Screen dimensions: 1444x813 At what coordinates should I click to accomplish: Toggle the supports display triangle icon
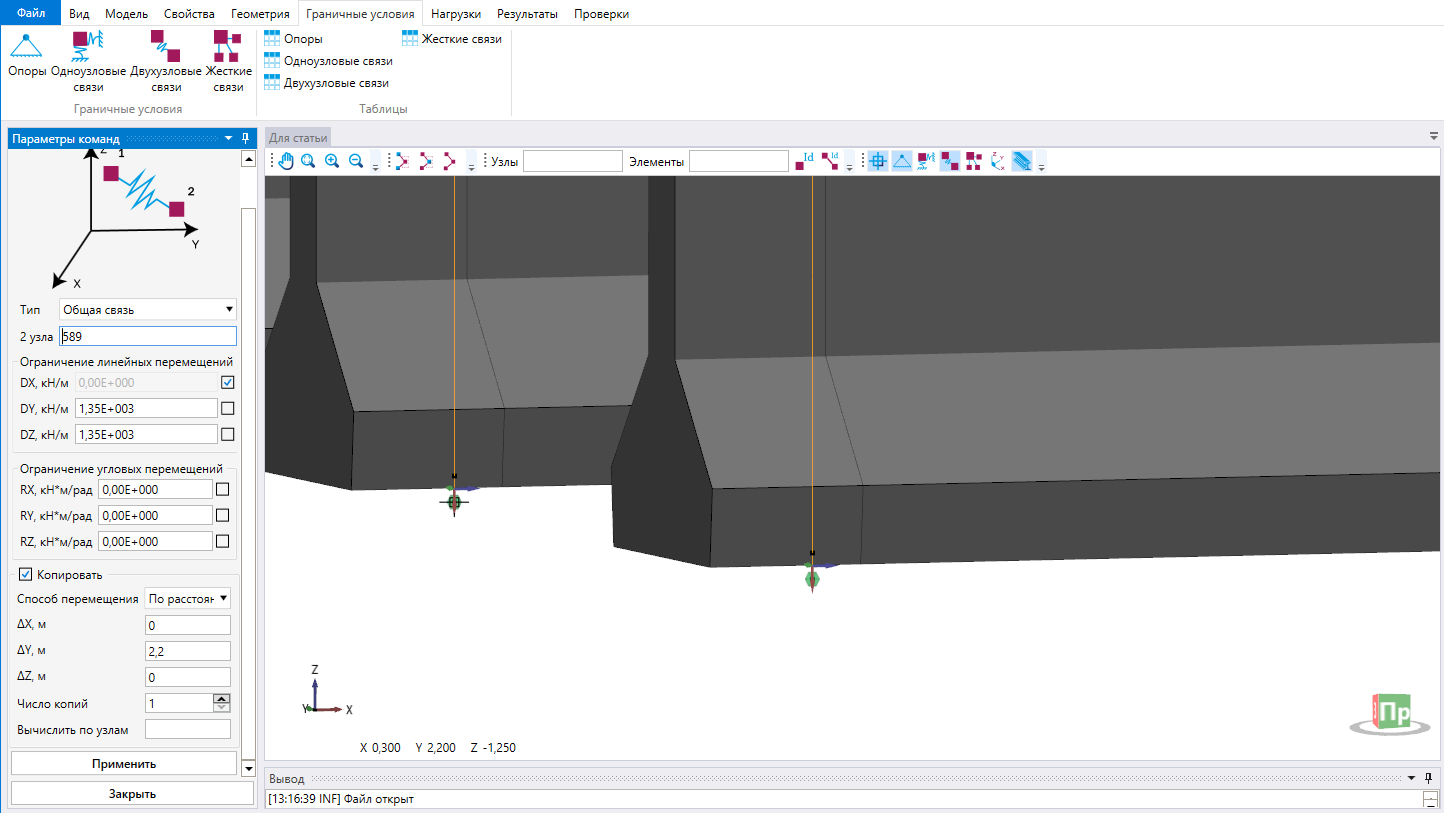902,161
